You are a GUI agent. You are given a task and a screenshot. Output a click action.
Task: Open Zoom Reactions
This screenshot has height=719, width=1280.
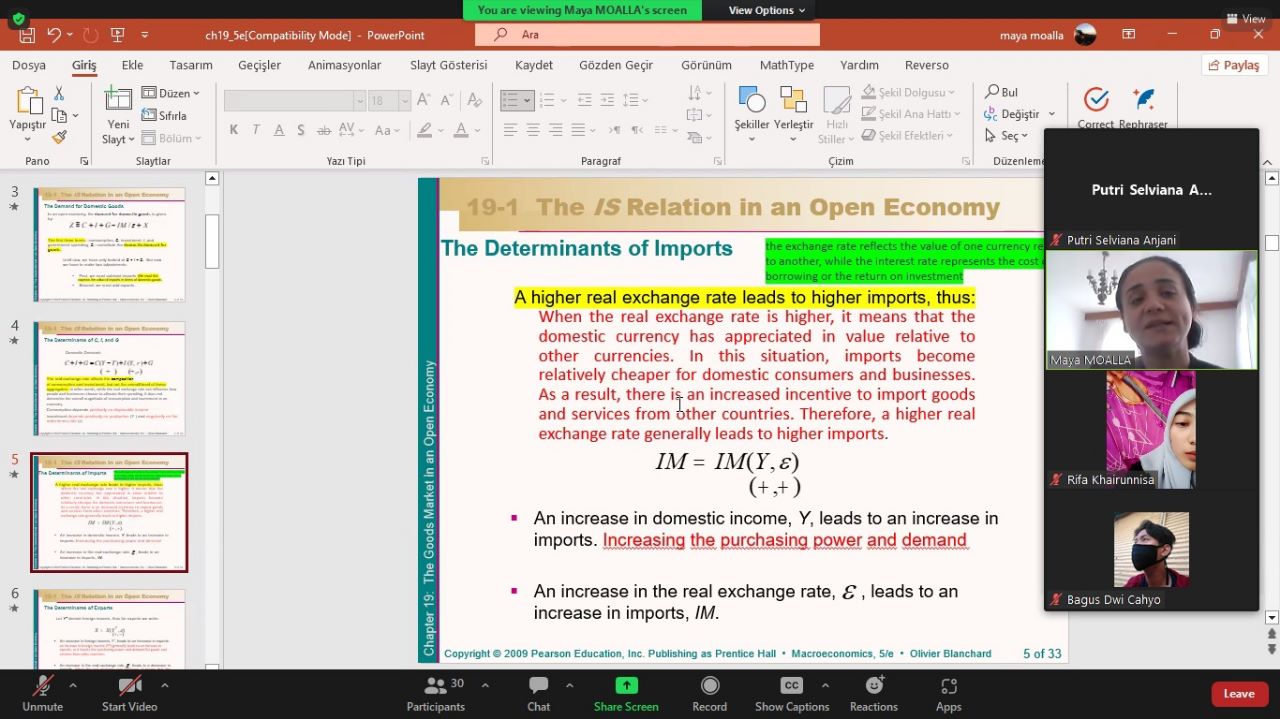pos(874,693)
